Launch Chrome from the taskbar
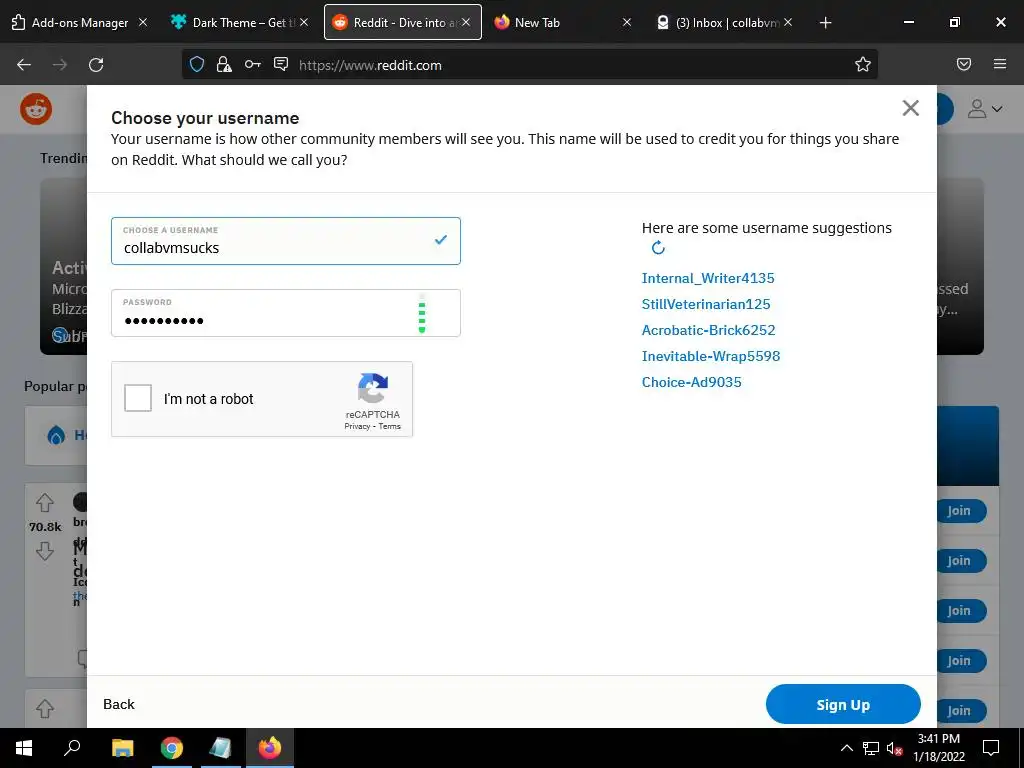Viewport: 1024px width, 768px height. 172,748
